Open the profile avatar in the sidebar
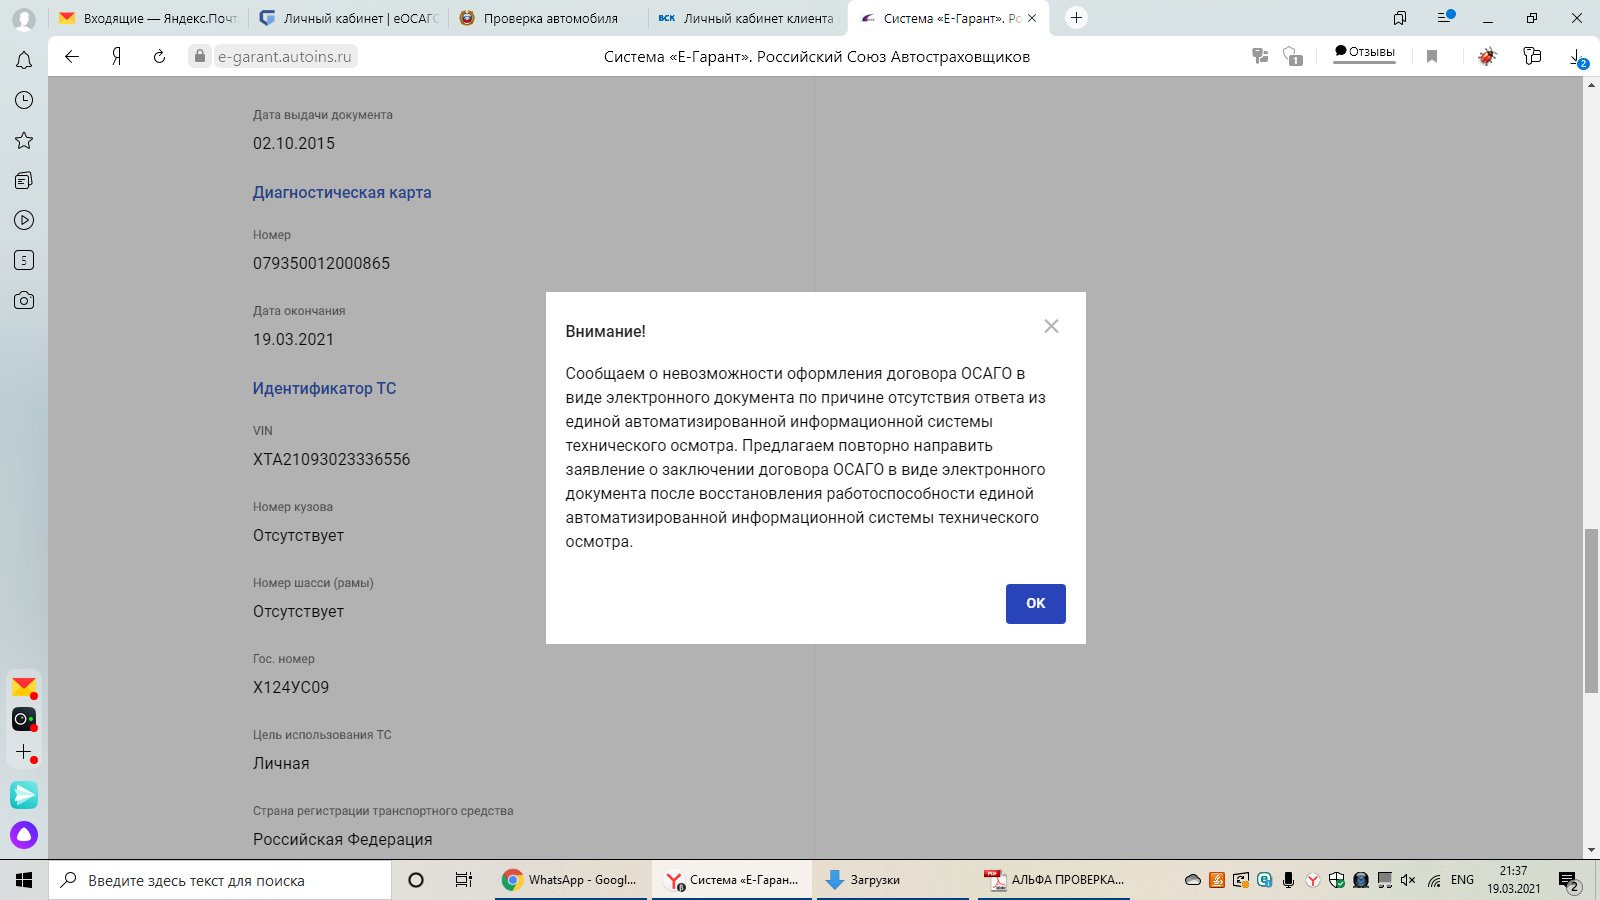 pyautogui.click(x=24, y=19)
